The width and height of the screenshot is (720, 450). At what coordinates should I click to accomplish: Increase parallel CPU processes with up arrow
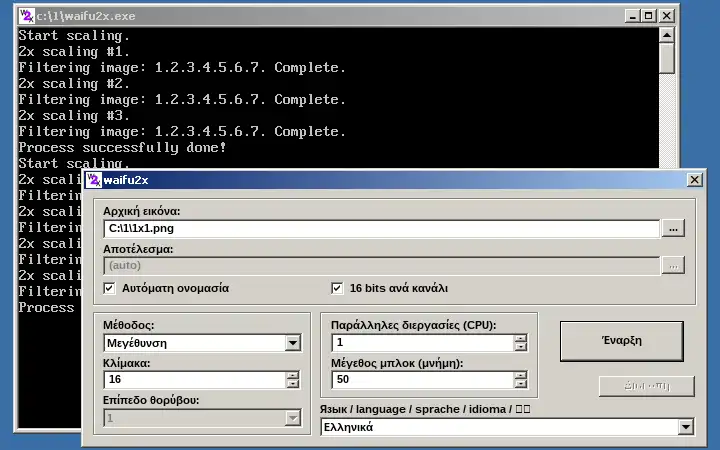[x=520, y=338]
